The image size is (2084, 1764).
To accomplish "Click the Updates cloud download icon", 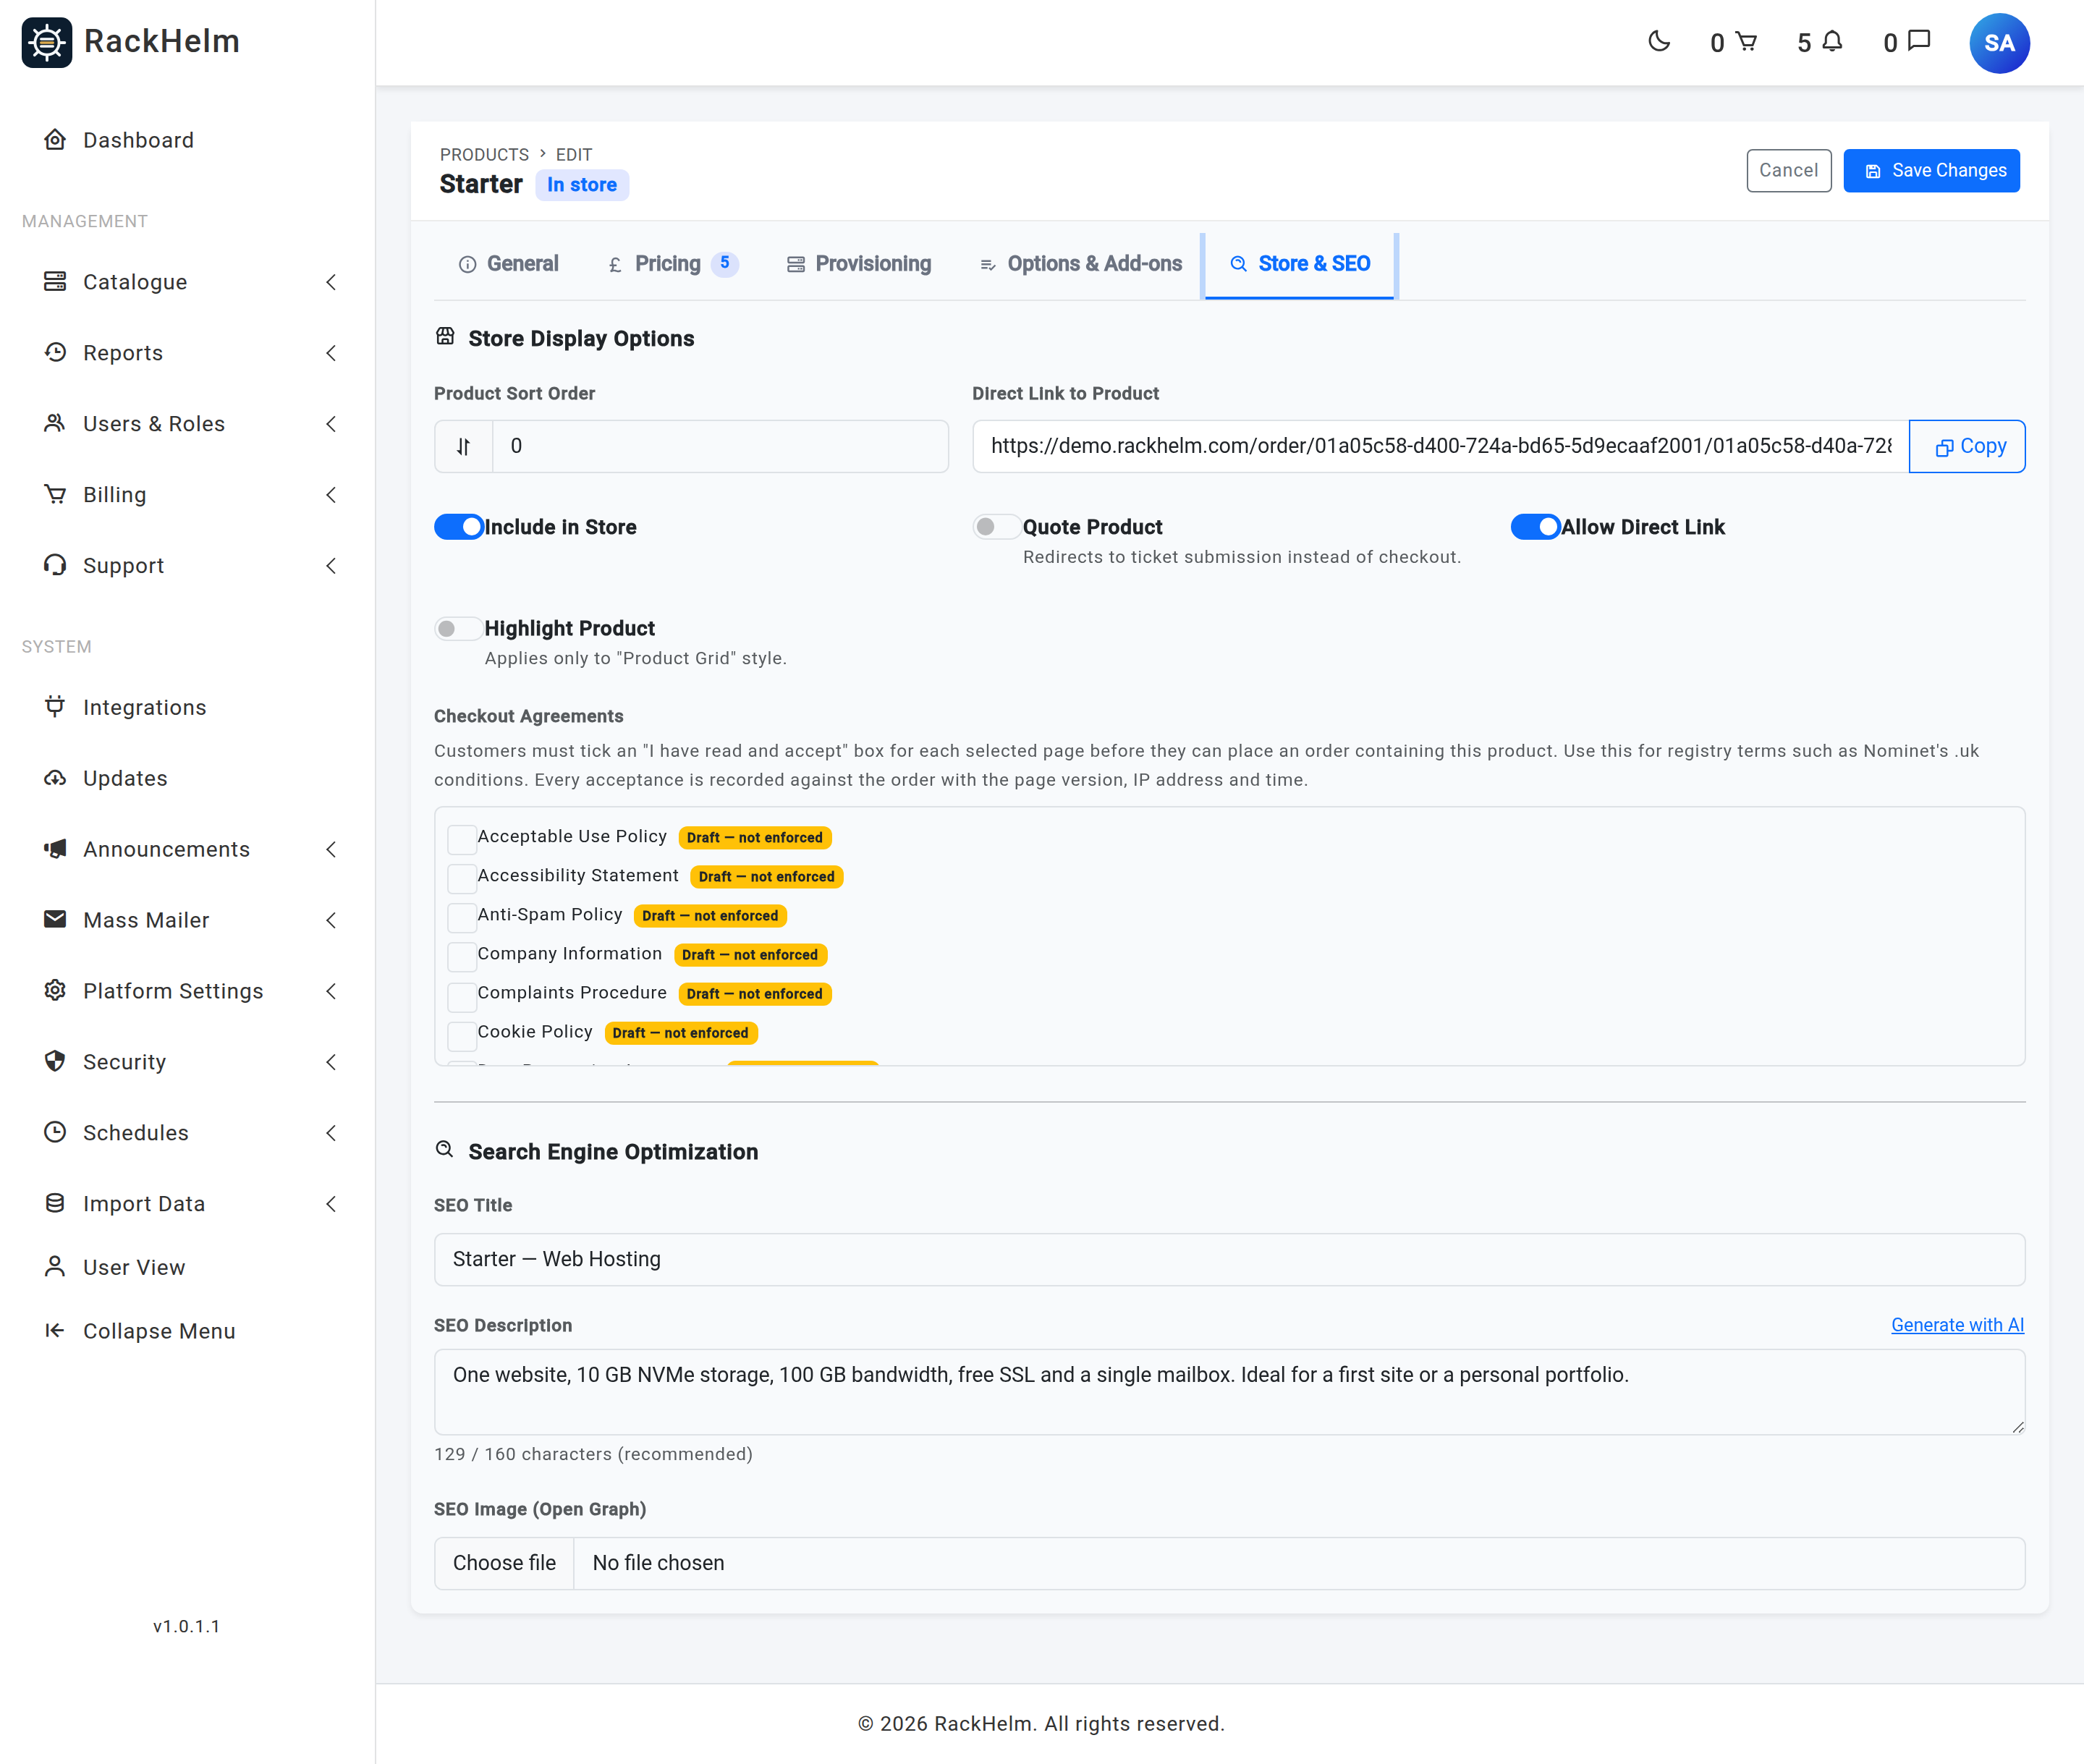I will click(55, 777).
